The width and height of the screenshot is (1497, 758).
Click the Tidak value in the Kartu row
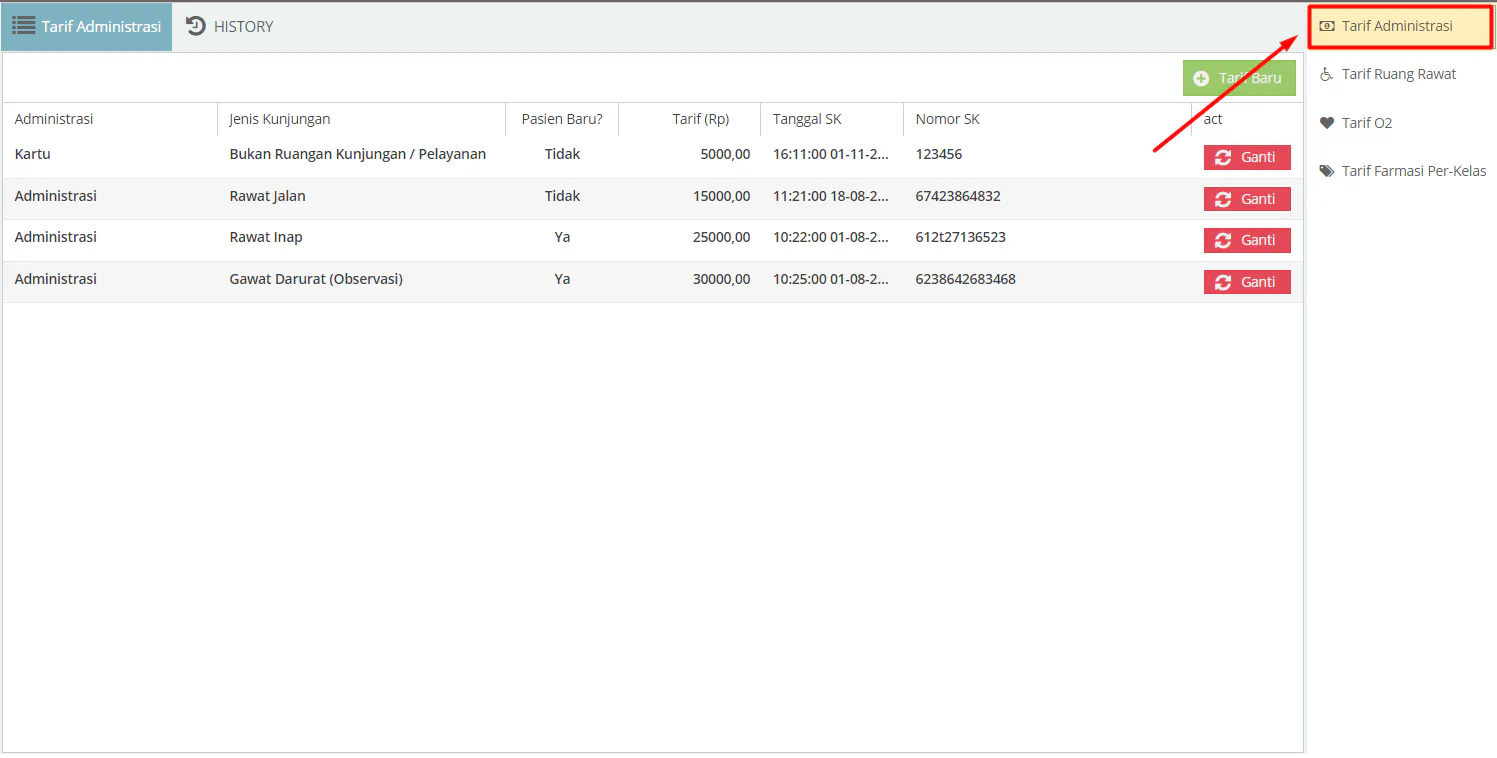[562, 154]
